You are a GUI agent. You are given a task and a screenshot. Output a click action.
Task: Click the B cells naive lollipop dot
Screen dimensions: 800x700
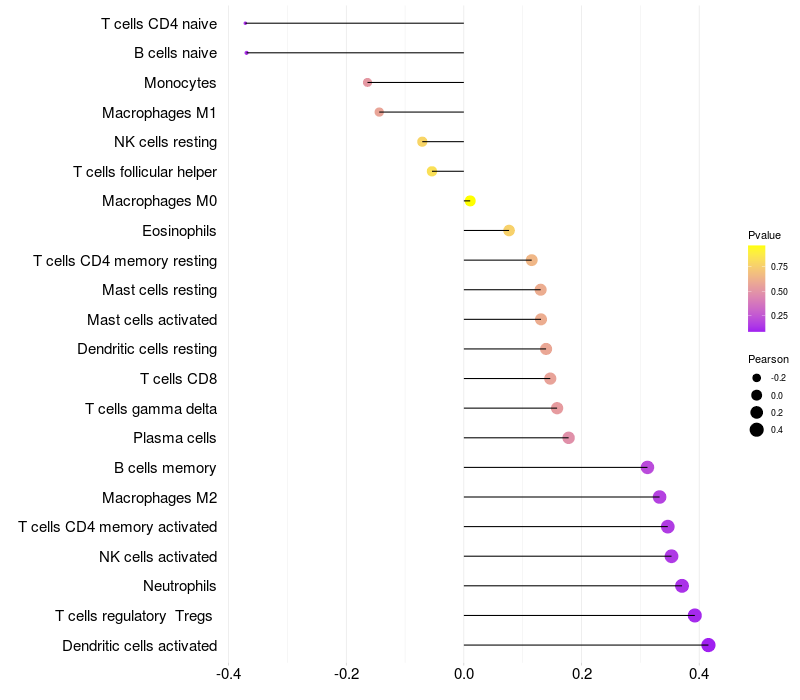tap(247, 52)
